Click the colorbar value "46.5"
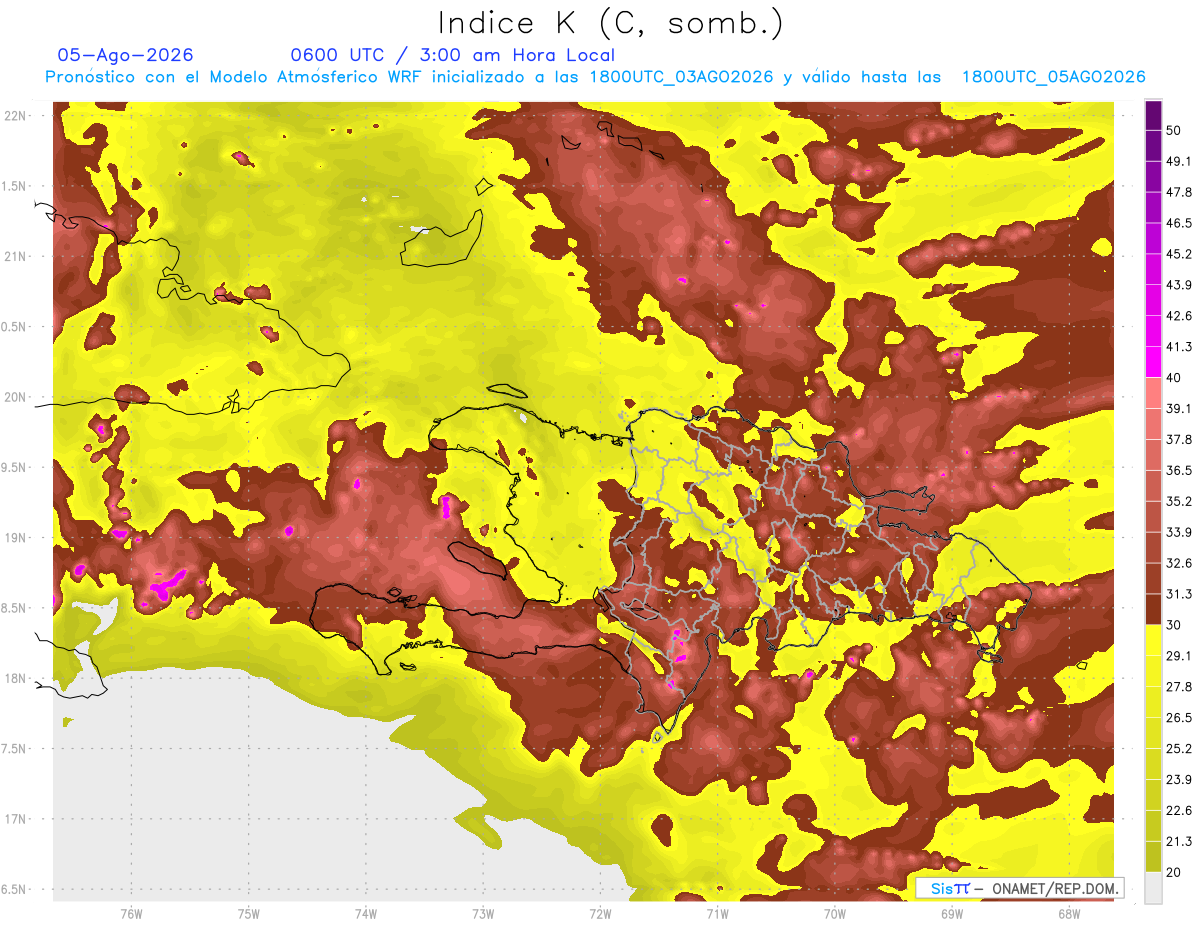This screenshot has height=927, width=1200. coord(1178,223)
